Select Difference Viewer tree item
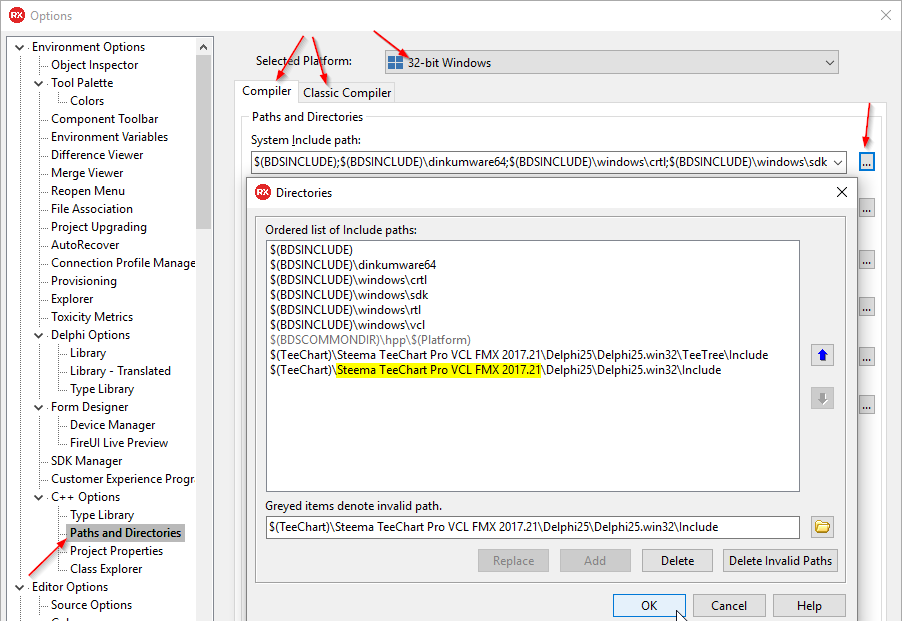The image size is (902, 621). 97,155
